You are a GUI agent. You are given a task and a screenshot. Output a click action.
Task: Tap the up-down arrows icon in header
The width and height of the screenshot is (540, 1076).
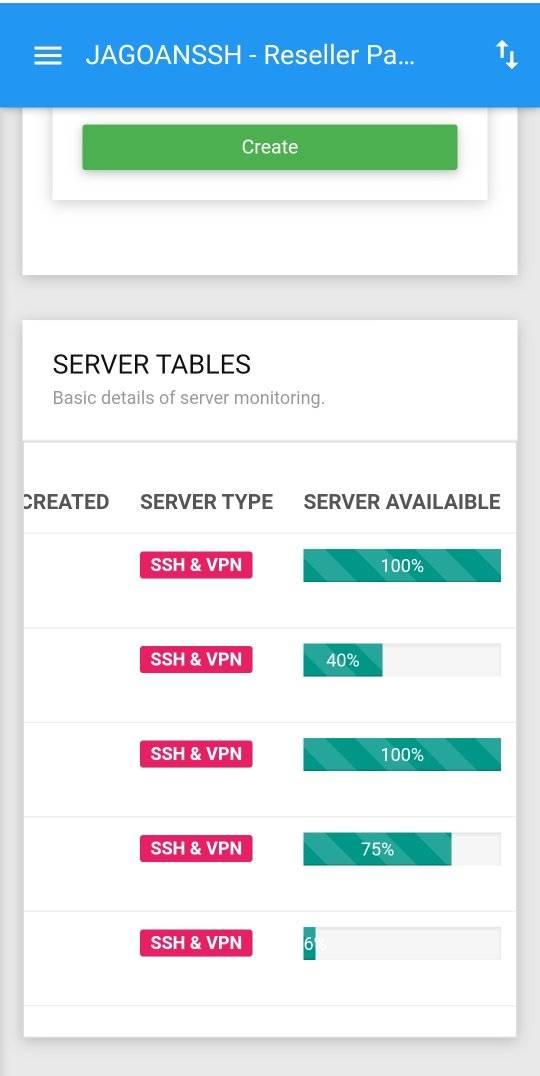[507, 55]
